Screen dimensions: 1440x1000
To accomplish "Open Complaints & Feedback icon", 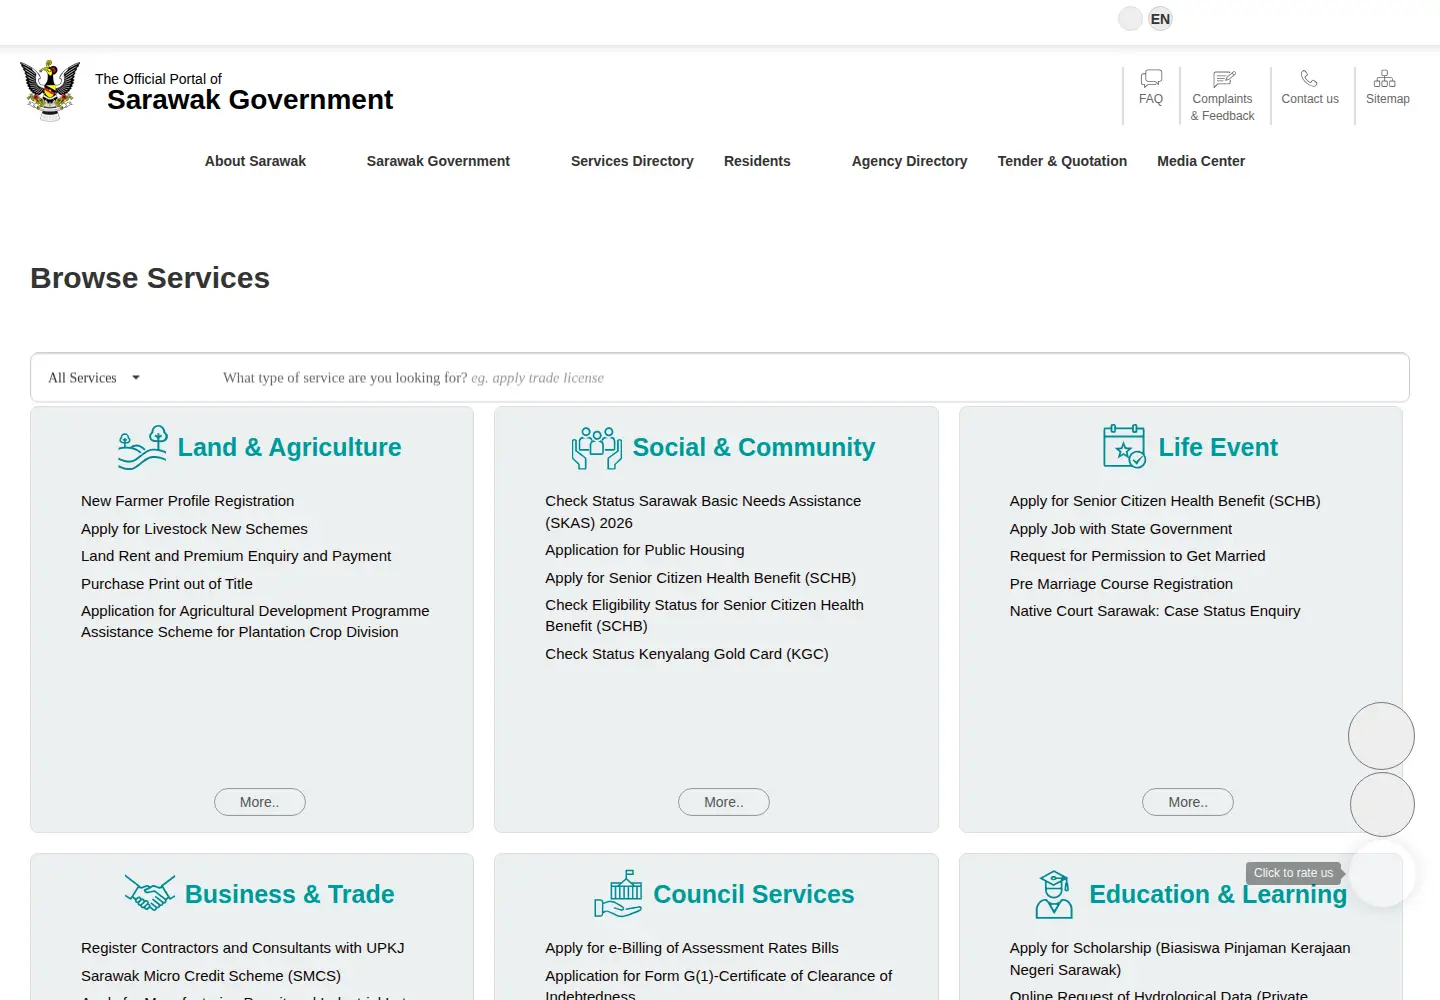I will point(1223,78).
